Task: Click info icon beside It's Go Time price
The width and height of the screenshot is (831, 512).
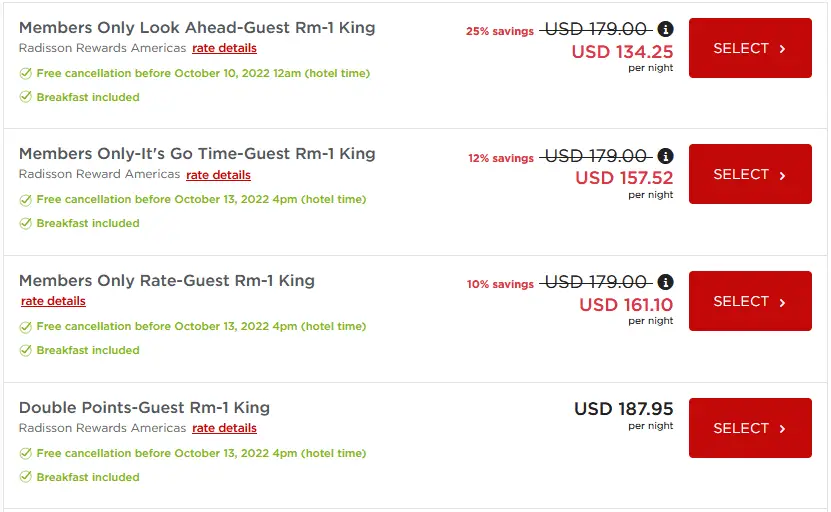Action: (x=666, y=156)
